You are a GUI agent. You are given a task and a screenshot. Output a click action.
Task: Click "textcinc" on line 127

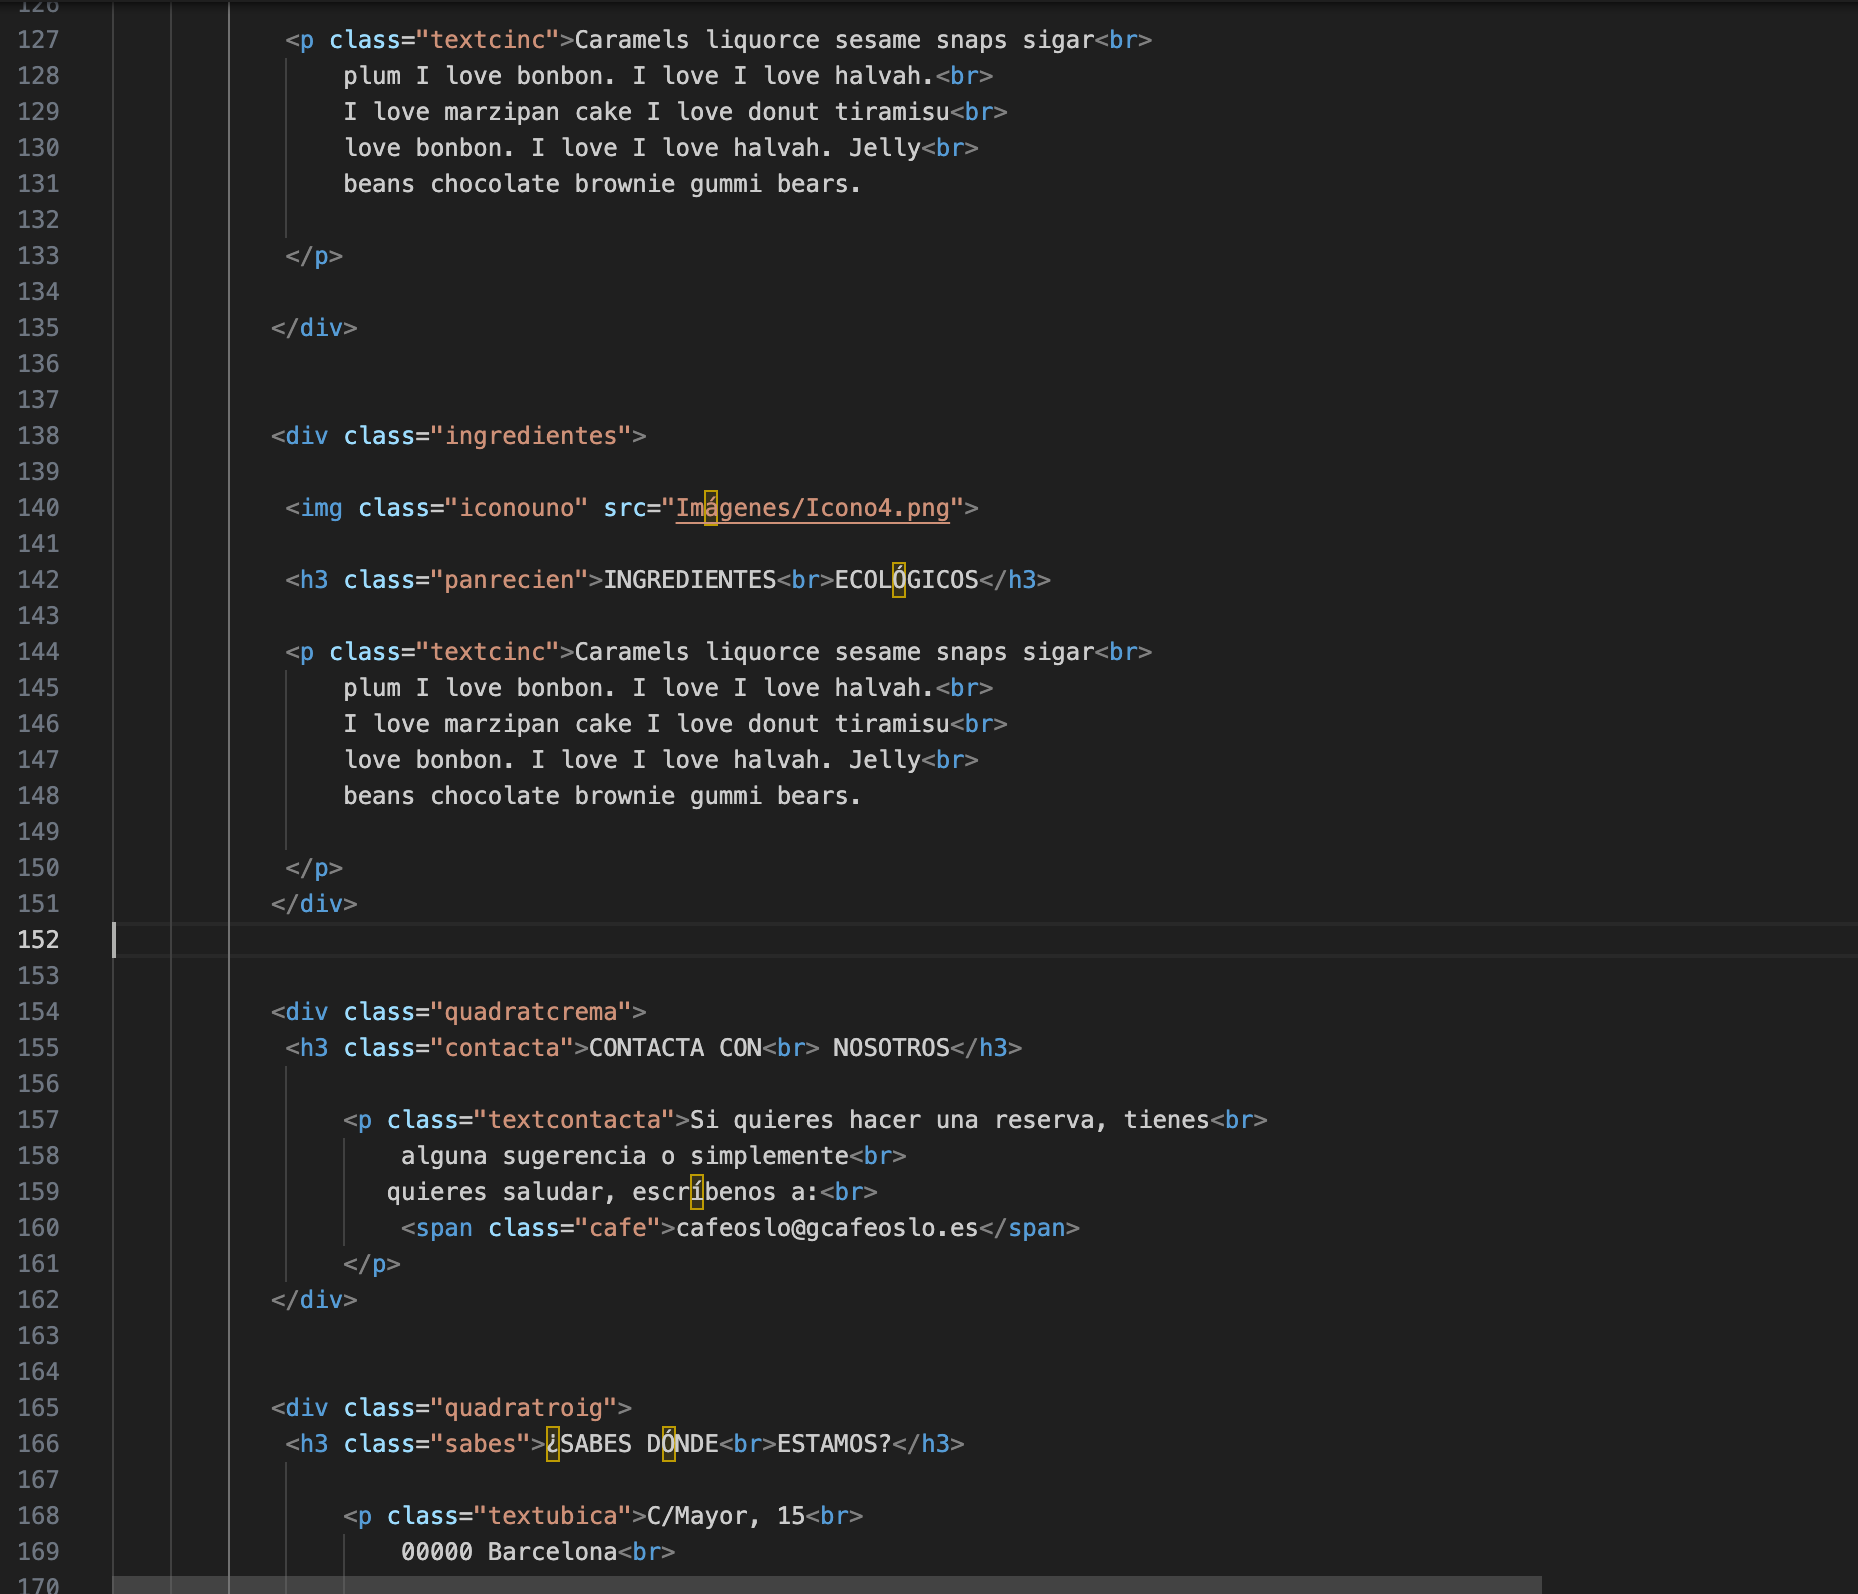coord(488,40)
